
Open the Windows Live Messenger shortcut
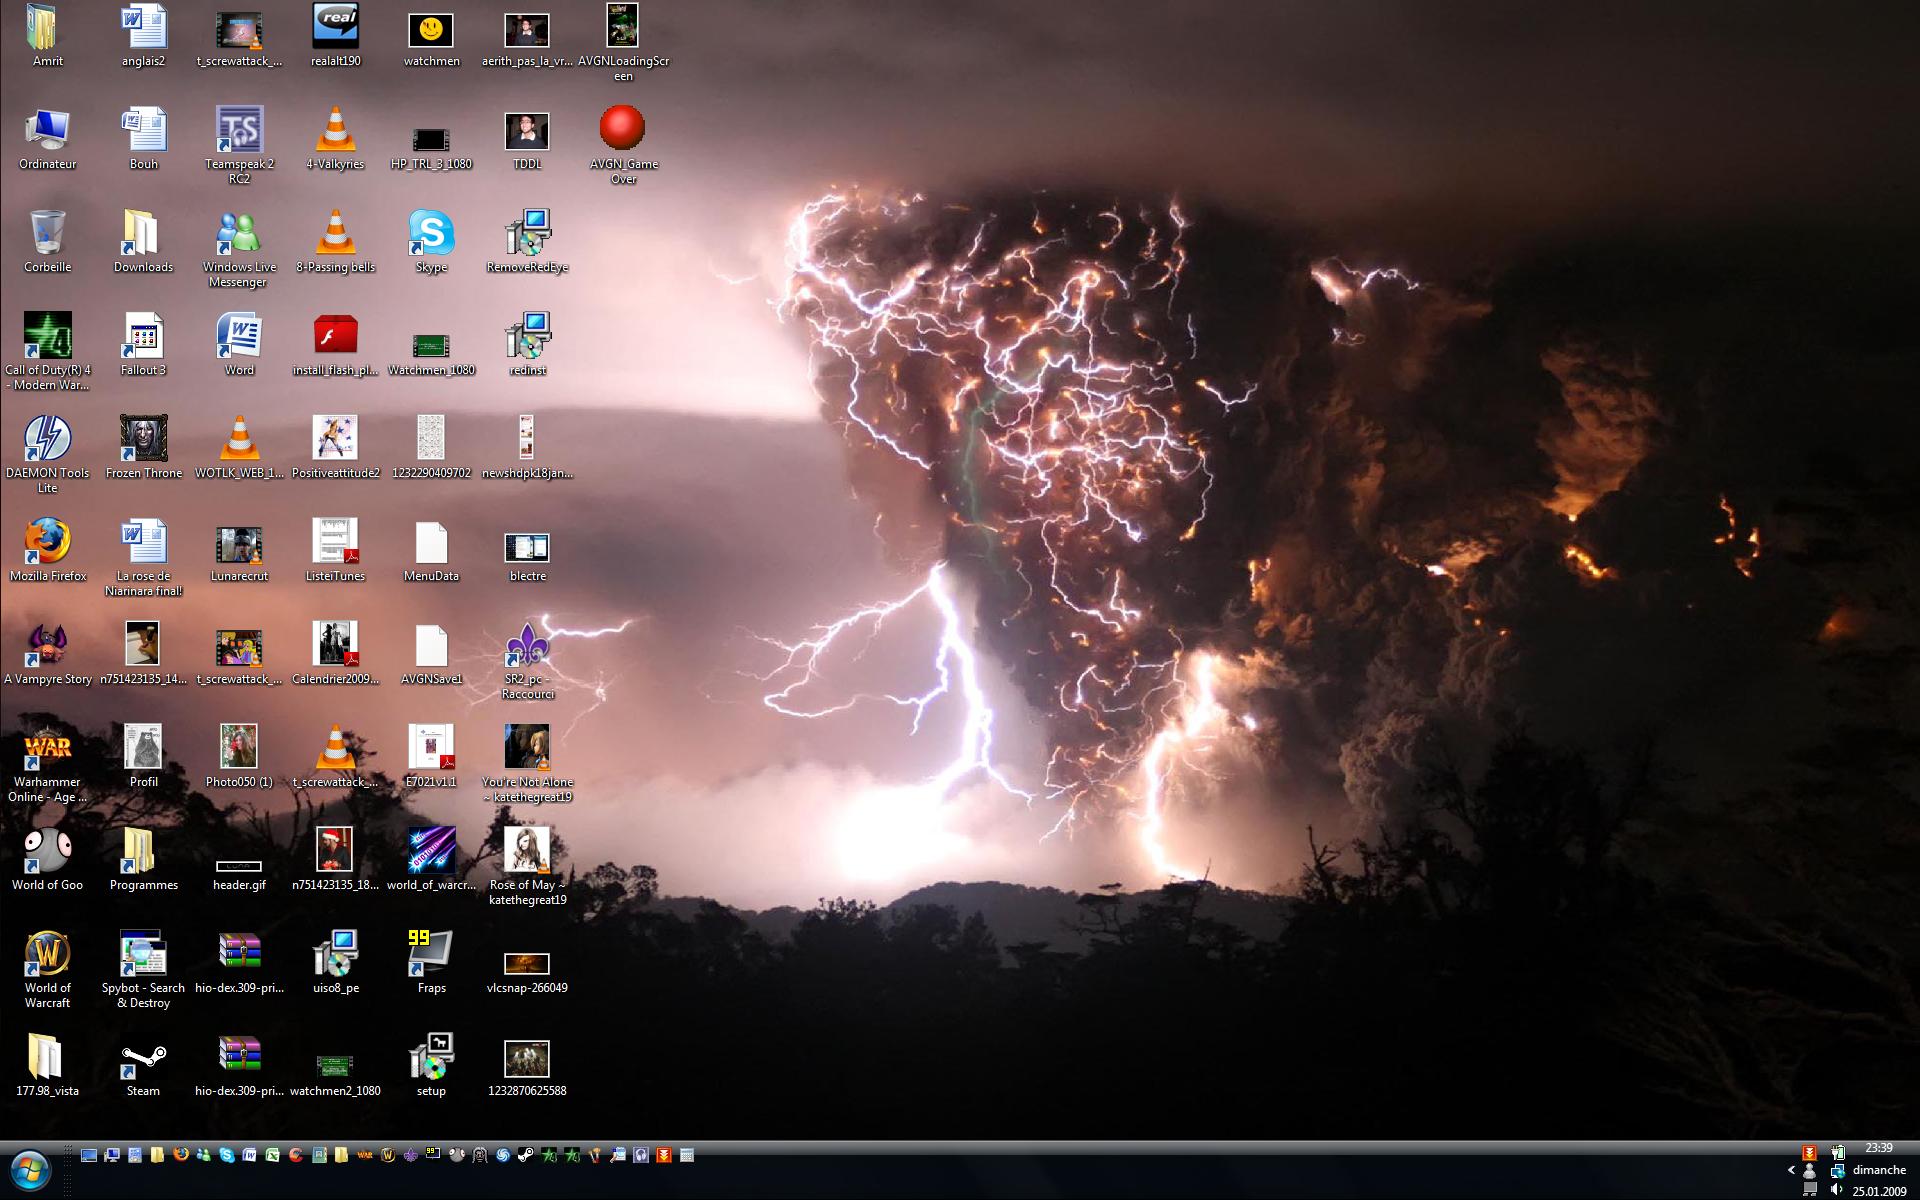pos(239,233)
